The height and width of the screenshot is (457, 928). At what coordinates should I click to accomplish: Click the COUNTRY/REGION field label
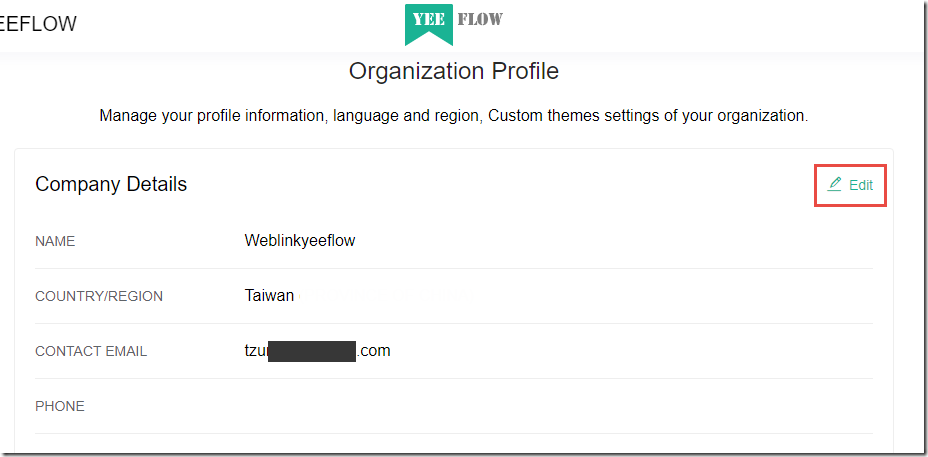tap(99, 297)
